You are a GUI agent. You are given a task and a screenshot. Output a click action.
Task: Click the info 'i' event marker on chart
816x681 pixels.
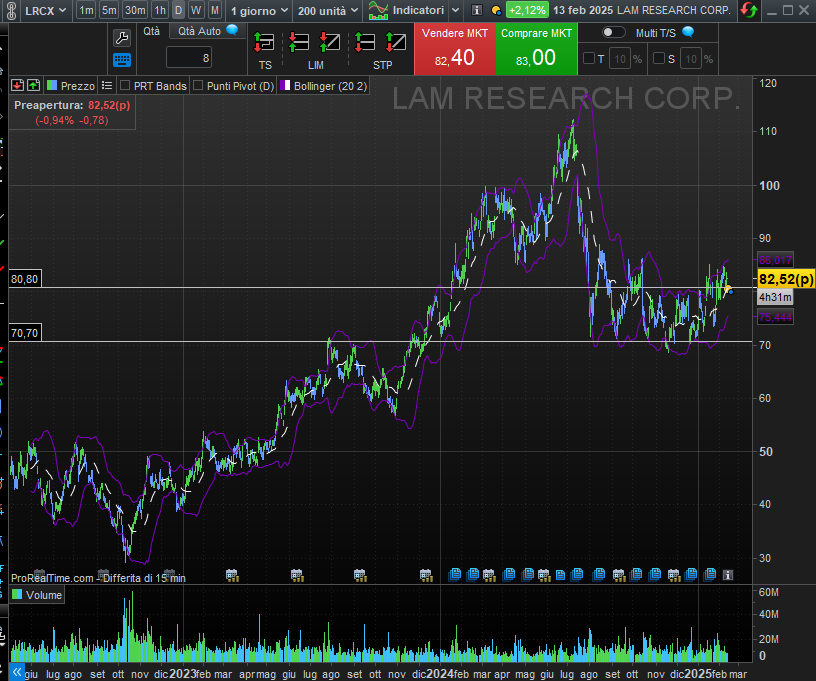point(728,575)
